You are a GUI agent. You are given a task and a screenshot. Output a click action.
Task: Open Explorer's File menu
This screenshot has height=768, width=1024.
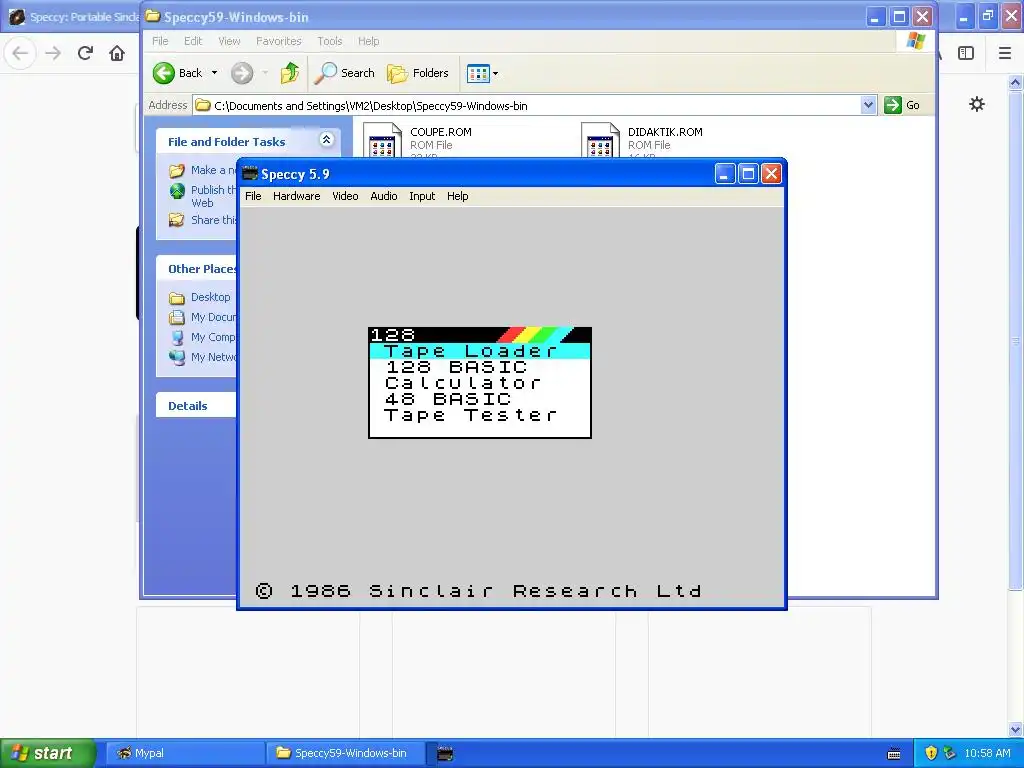160,41
